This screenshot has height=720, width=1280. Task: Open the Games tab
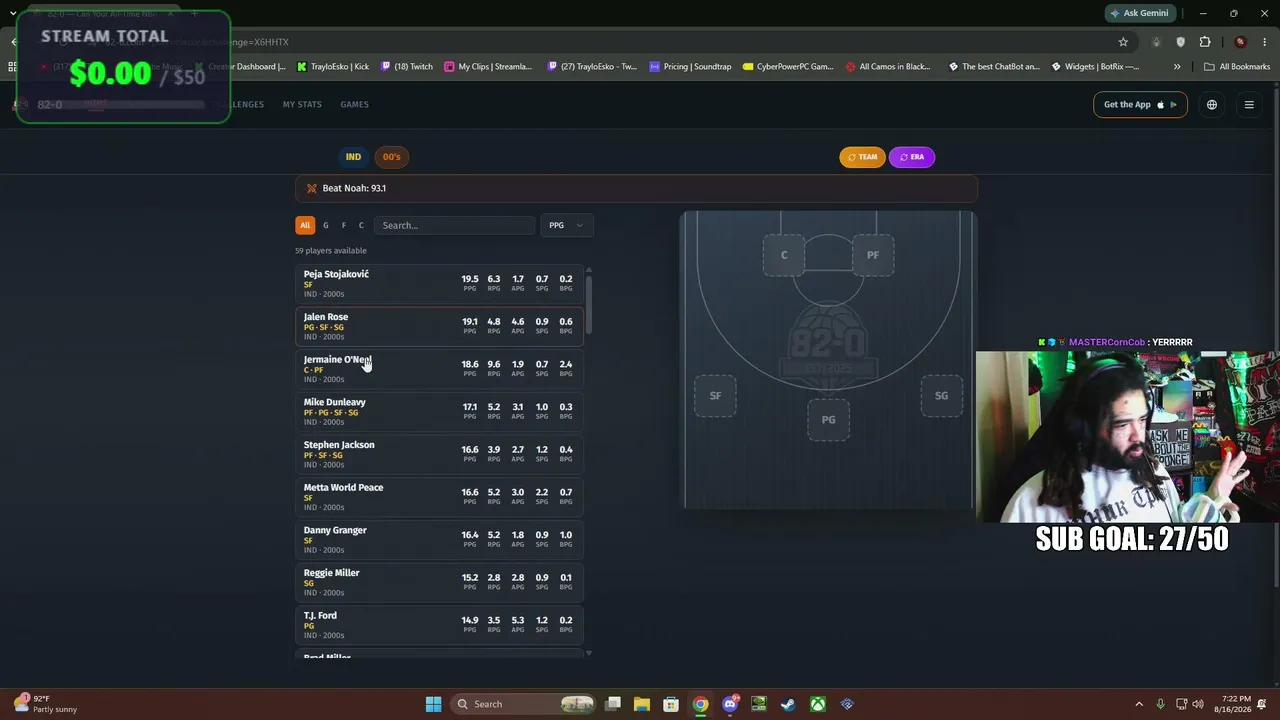click(x=354, y=104)
